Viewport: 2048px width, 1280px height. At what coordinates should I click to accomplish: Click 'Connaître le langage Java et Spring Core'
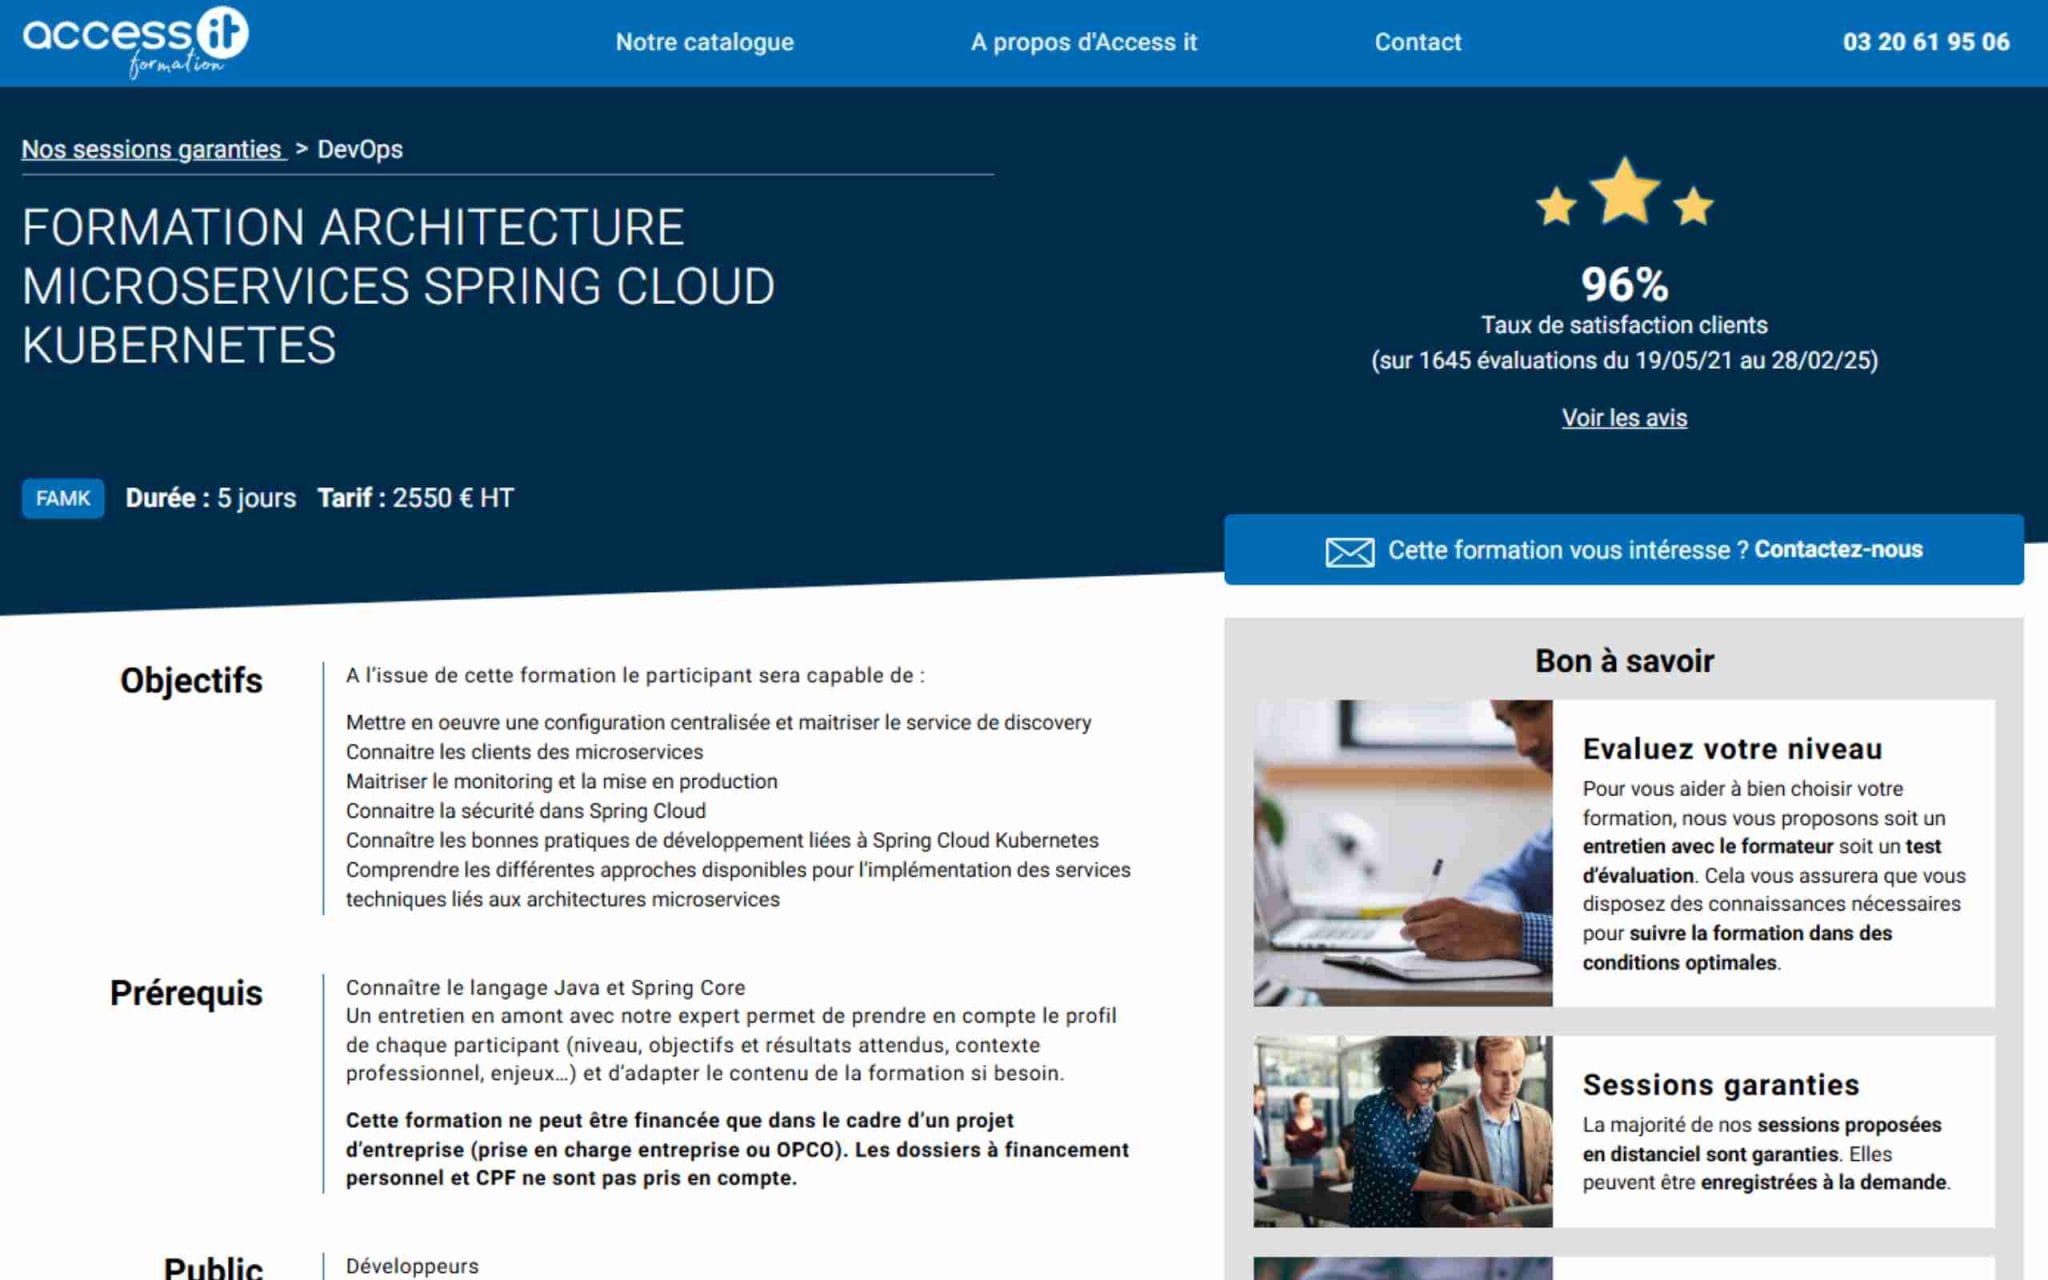(x=545, y=988)
